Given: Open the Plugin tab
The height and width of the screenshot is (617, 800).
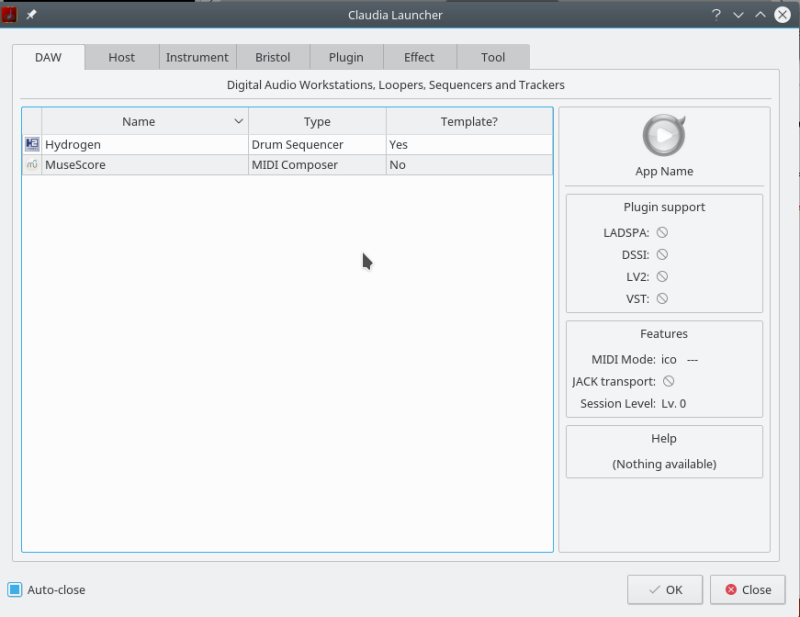Looking at the screenshot, I should (346, 57).
